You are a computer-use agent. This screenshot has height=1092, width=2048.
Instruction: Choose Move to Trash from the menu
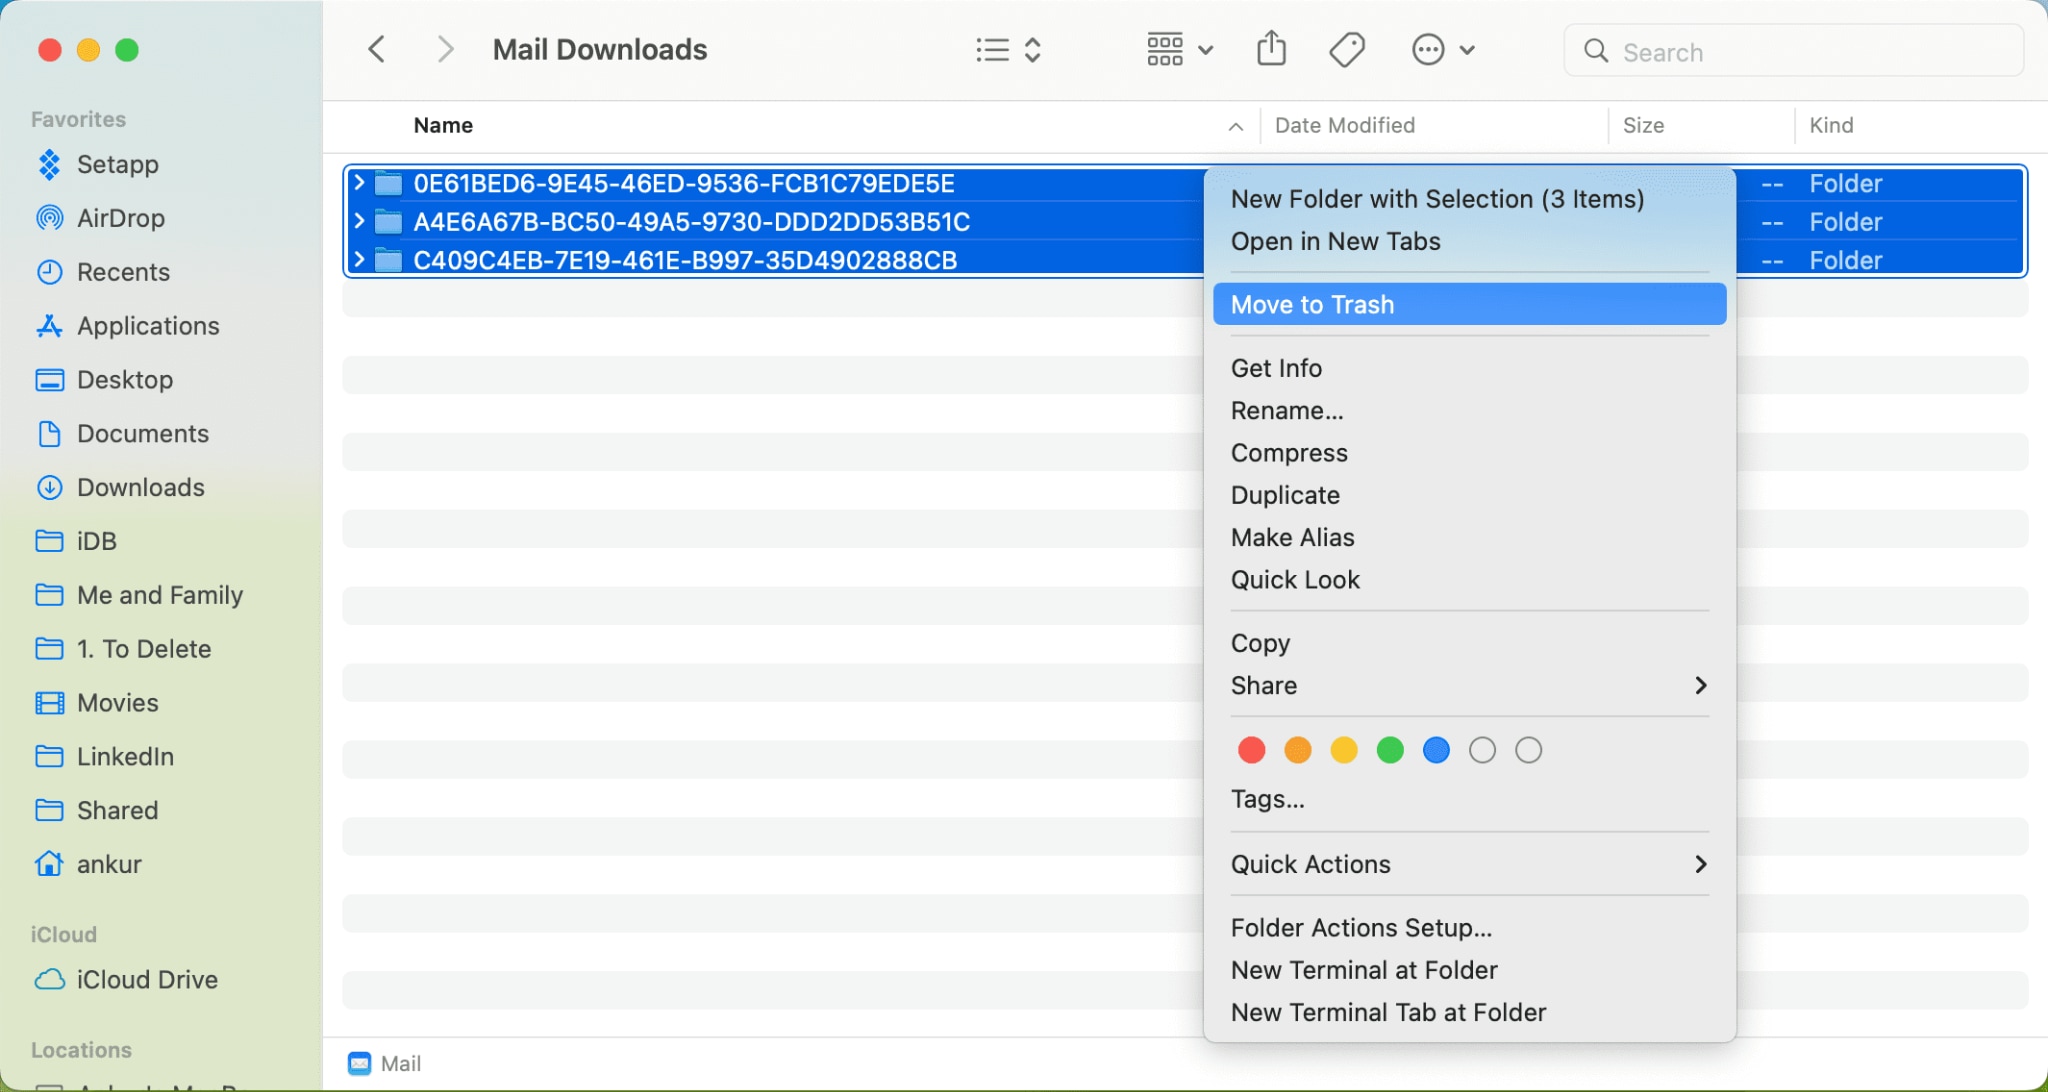[x=1312, y=304]
